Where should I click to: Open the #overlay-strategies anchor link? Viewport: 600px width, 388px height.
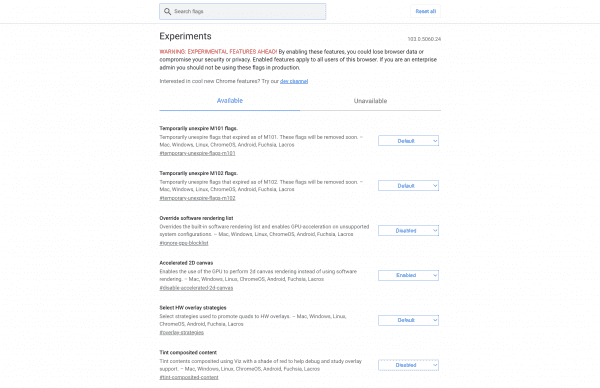[x=182, y=333]
